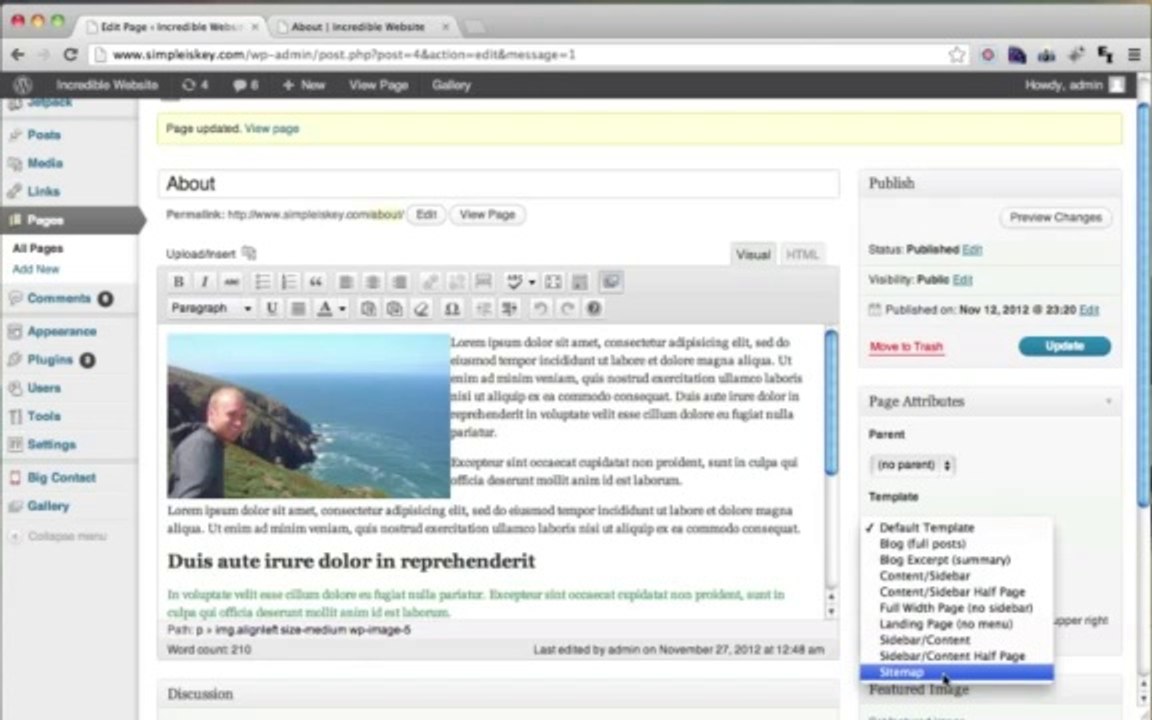The image size is (1152, 720).
Task: Click the About page title field
Action: 498,184
